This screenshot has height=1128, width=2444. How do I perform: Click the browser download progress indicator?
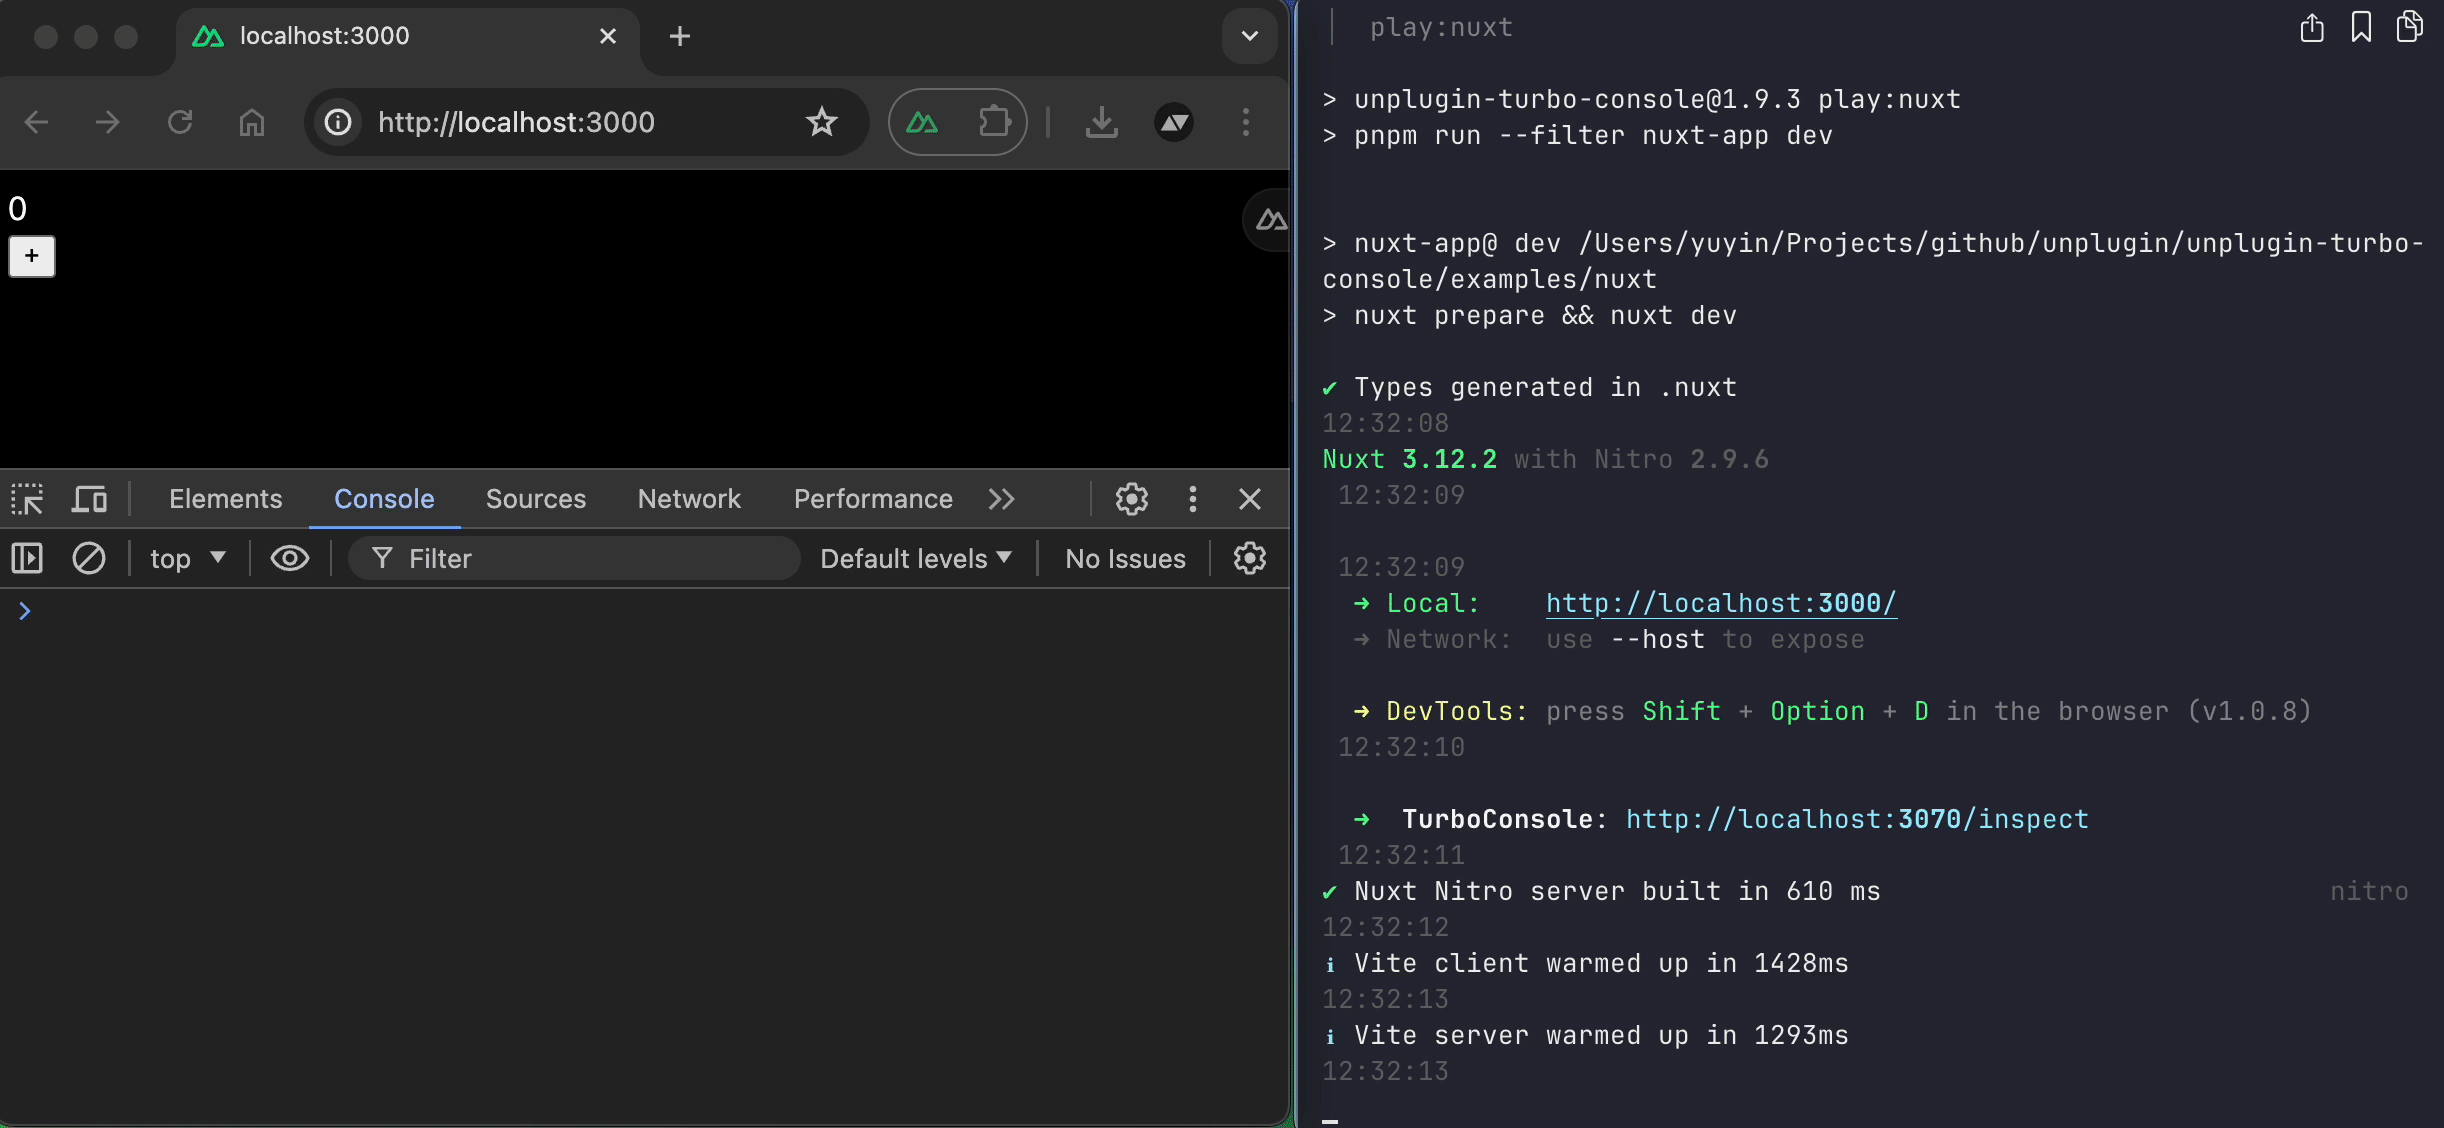click(x=1100, y=121)
